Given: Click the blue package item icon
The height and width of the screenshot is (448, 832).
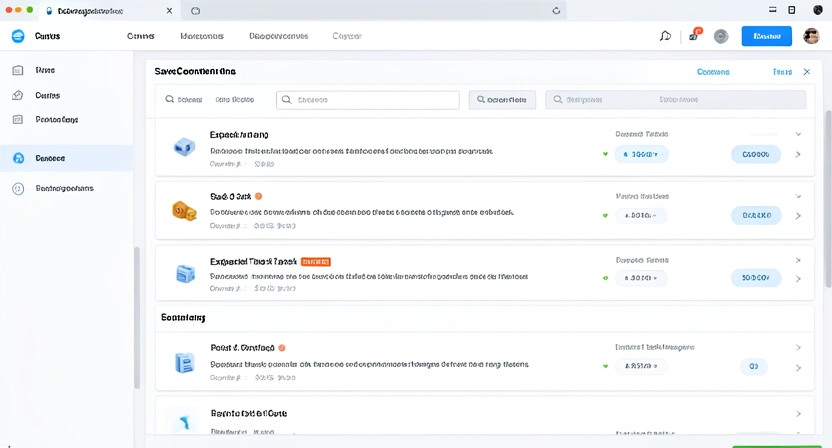Looking at the screenshot, I should (x=185, y=274).
